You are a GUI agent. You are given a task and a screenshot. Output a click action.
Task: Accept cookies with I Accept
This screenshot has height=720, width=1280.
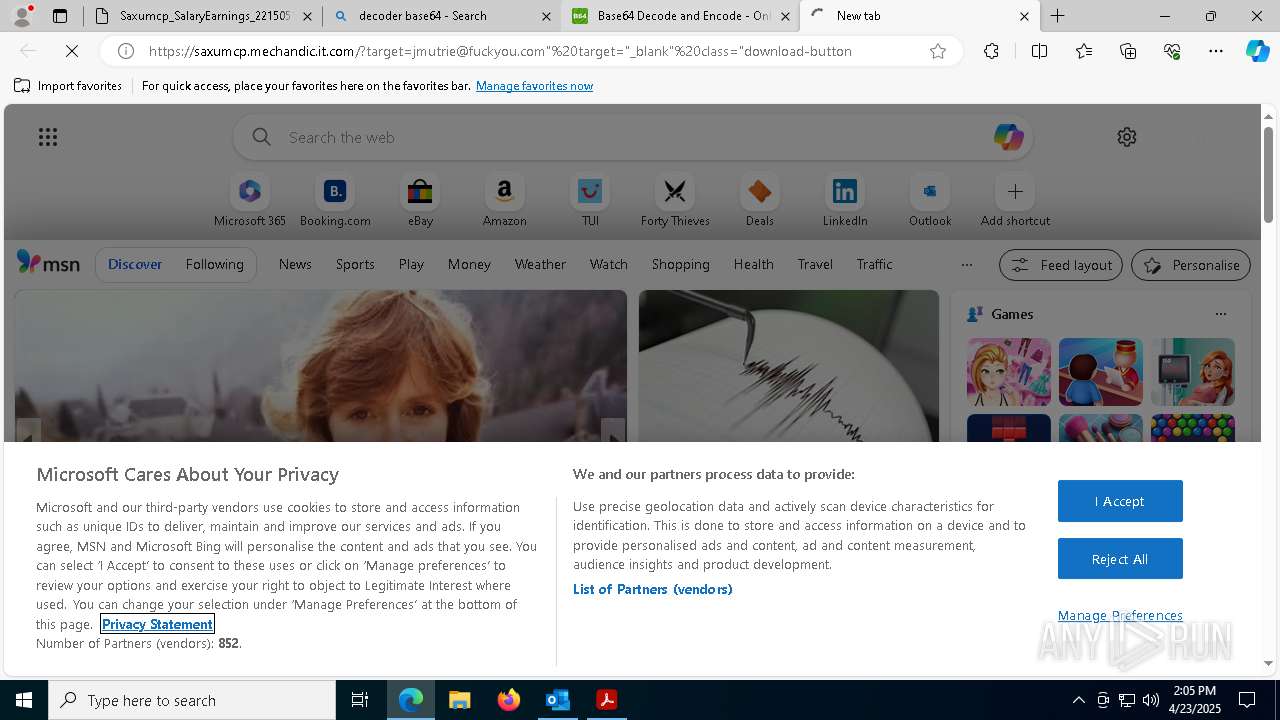[1120, 501]
